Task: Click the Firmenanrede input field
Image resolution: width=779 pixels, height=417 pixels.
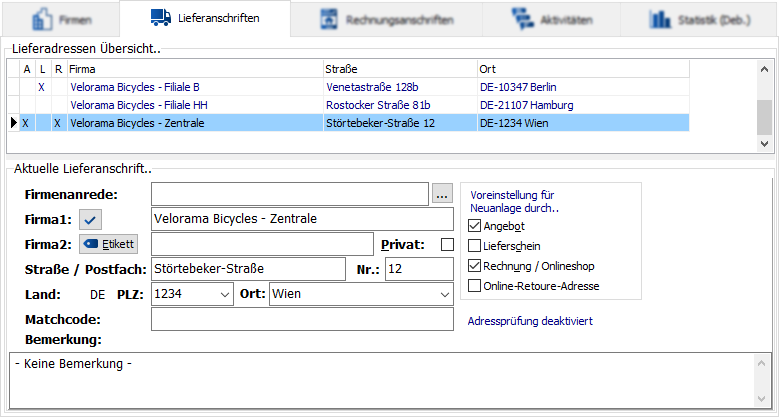Action: 290,194
